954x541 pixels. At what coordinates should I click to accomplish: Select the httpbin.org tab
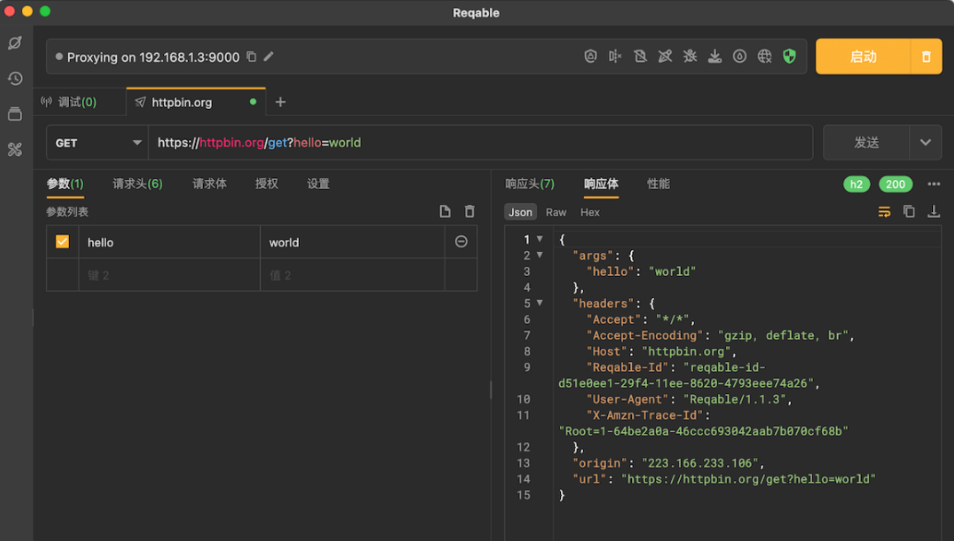click(196, 102)
